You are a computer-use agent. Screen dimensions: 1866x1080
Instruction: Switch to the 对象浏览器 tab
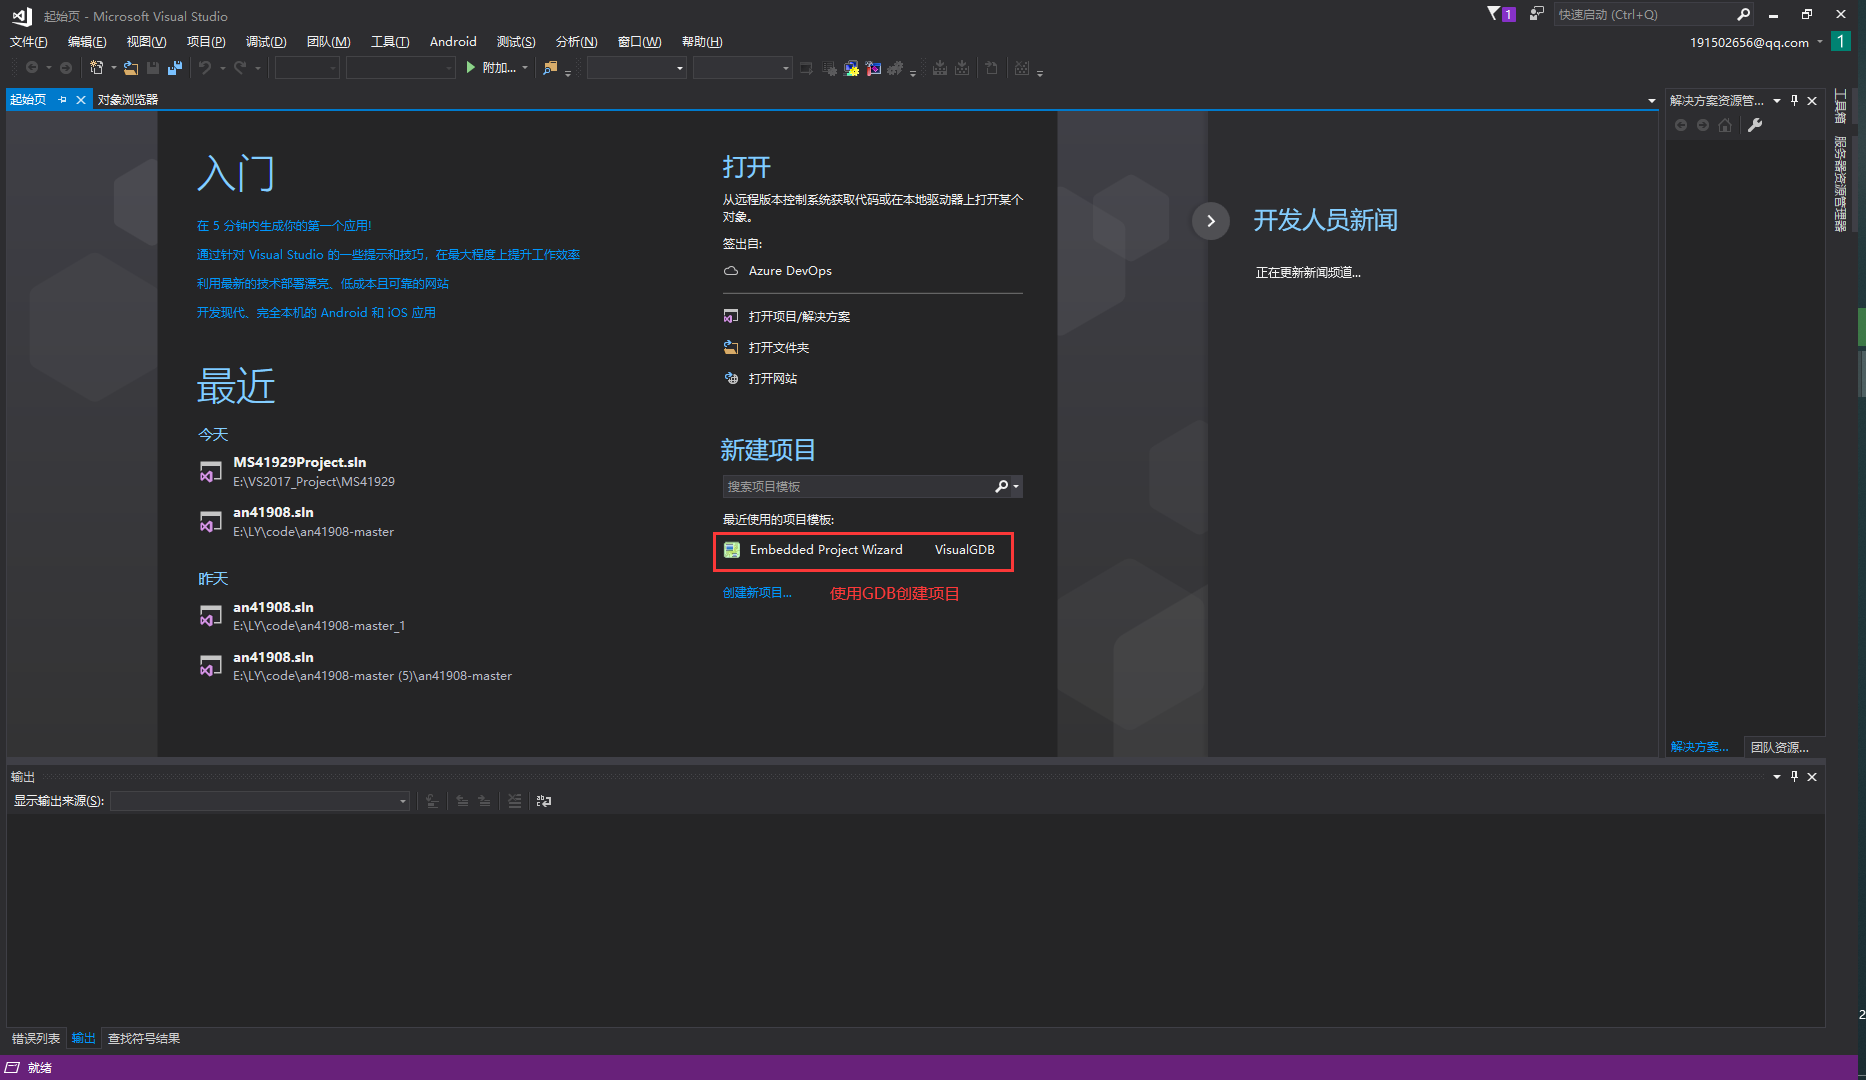[x=128, y=99]
